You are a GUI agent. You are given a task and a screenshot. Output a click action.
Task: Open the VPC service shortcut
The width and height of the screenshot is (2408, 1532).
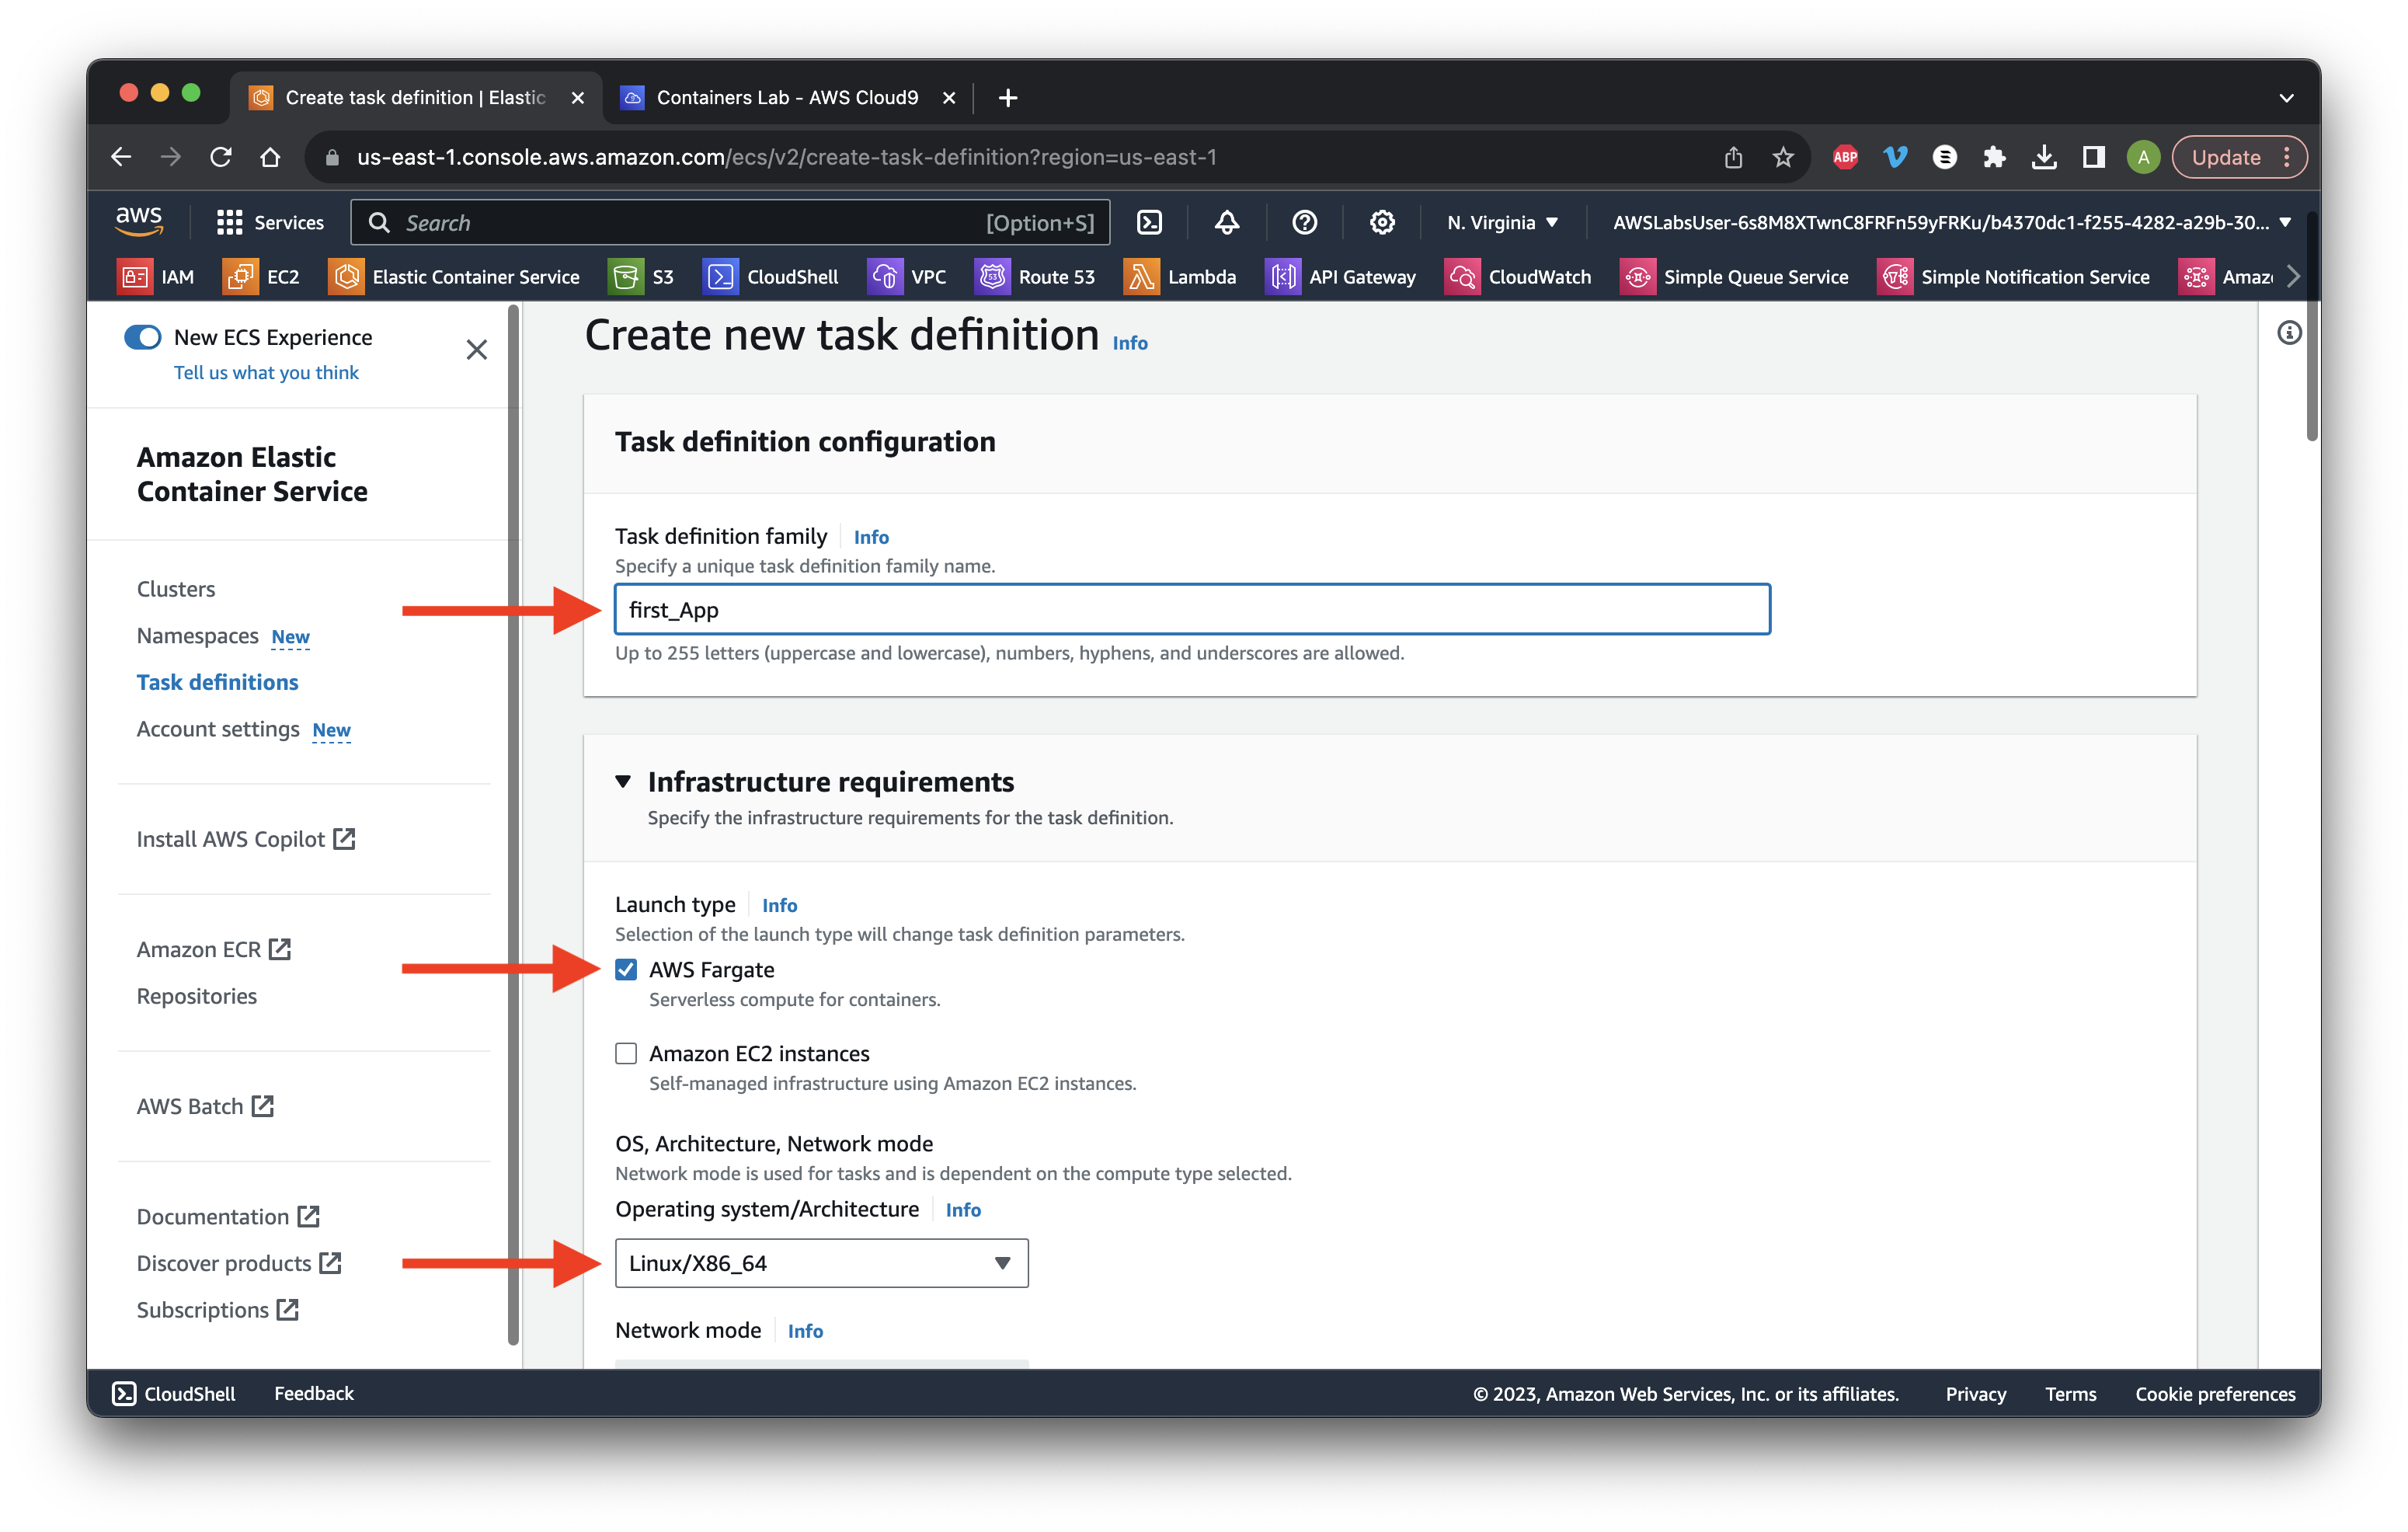[x=907, y=277]
